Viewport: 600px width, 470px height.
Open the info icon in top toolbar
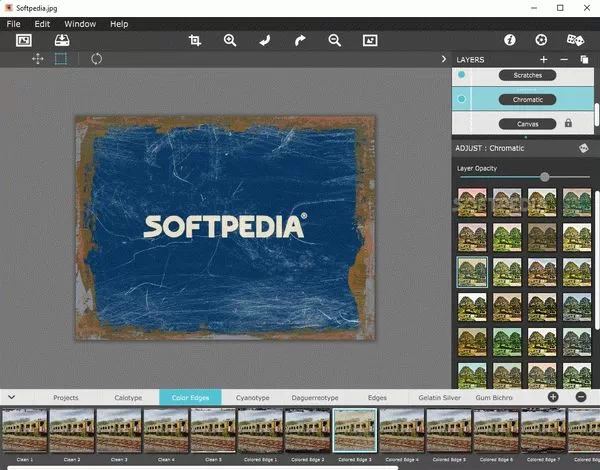(x=509, y=41)
